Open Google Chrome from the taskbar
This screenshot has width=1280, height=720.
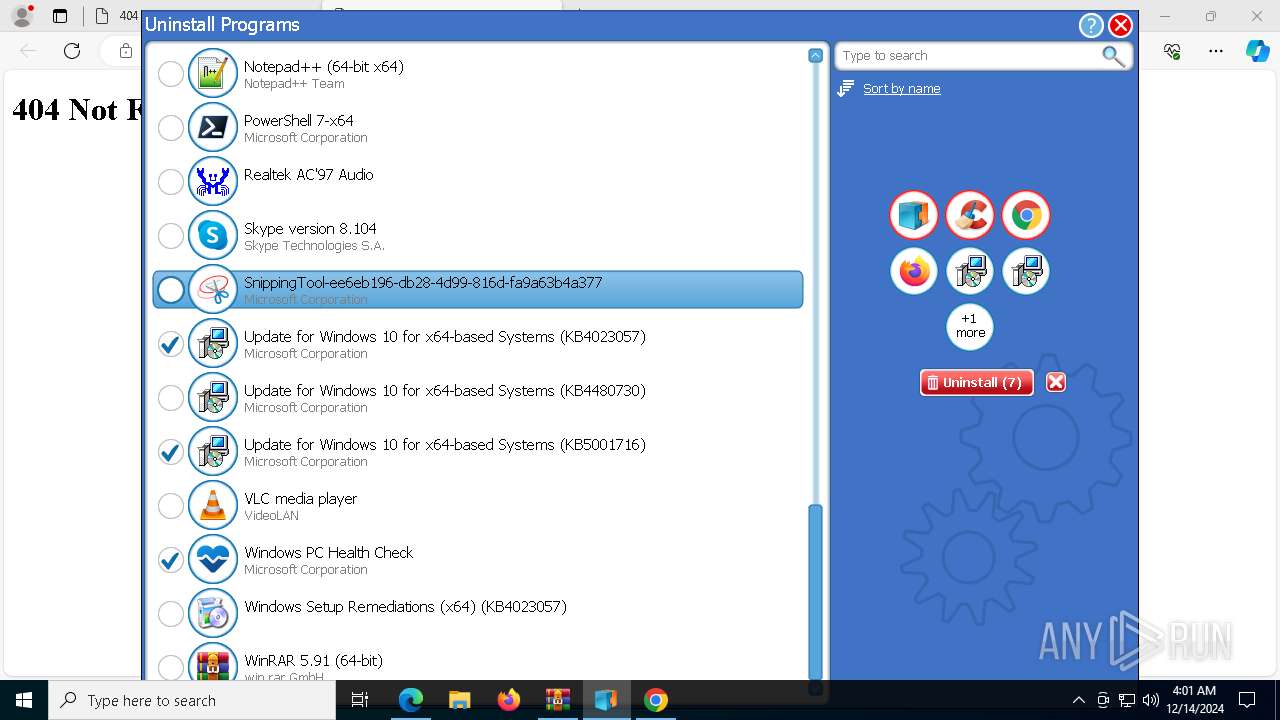[x=656, y=700]
